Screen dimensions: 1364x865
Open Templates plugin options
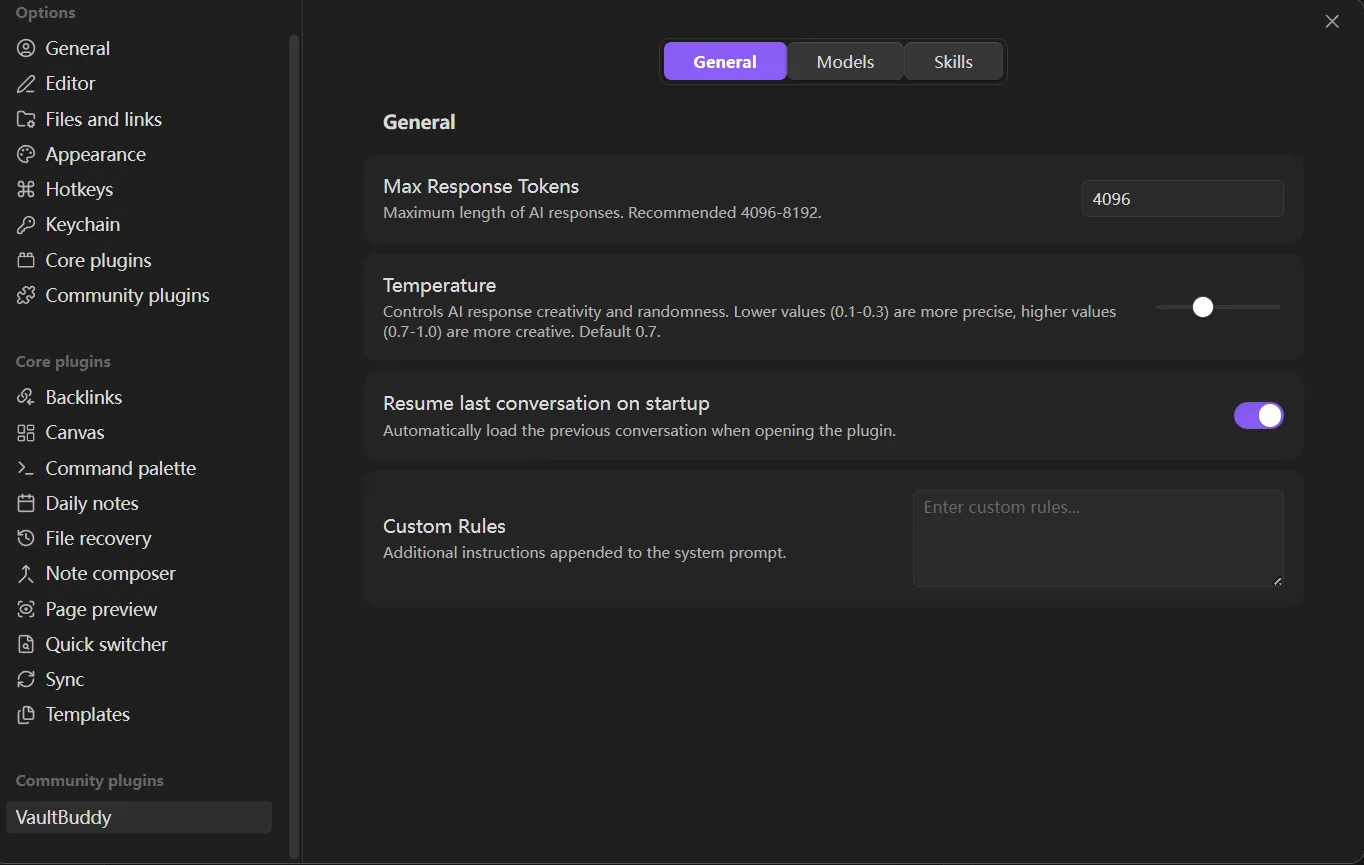coord(138,714)
